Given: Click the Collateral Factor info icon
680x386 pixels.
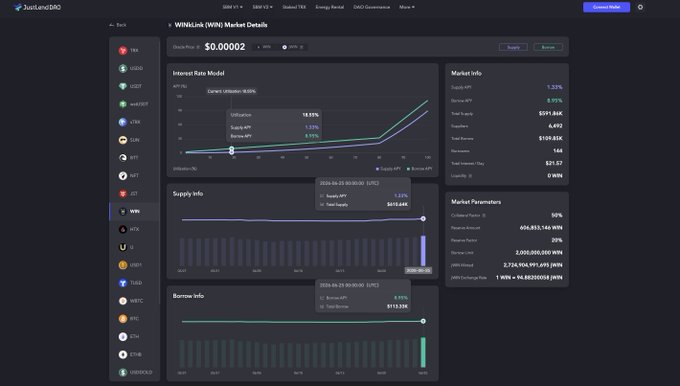Looking at the screenshot, I should tap(484, 215).
